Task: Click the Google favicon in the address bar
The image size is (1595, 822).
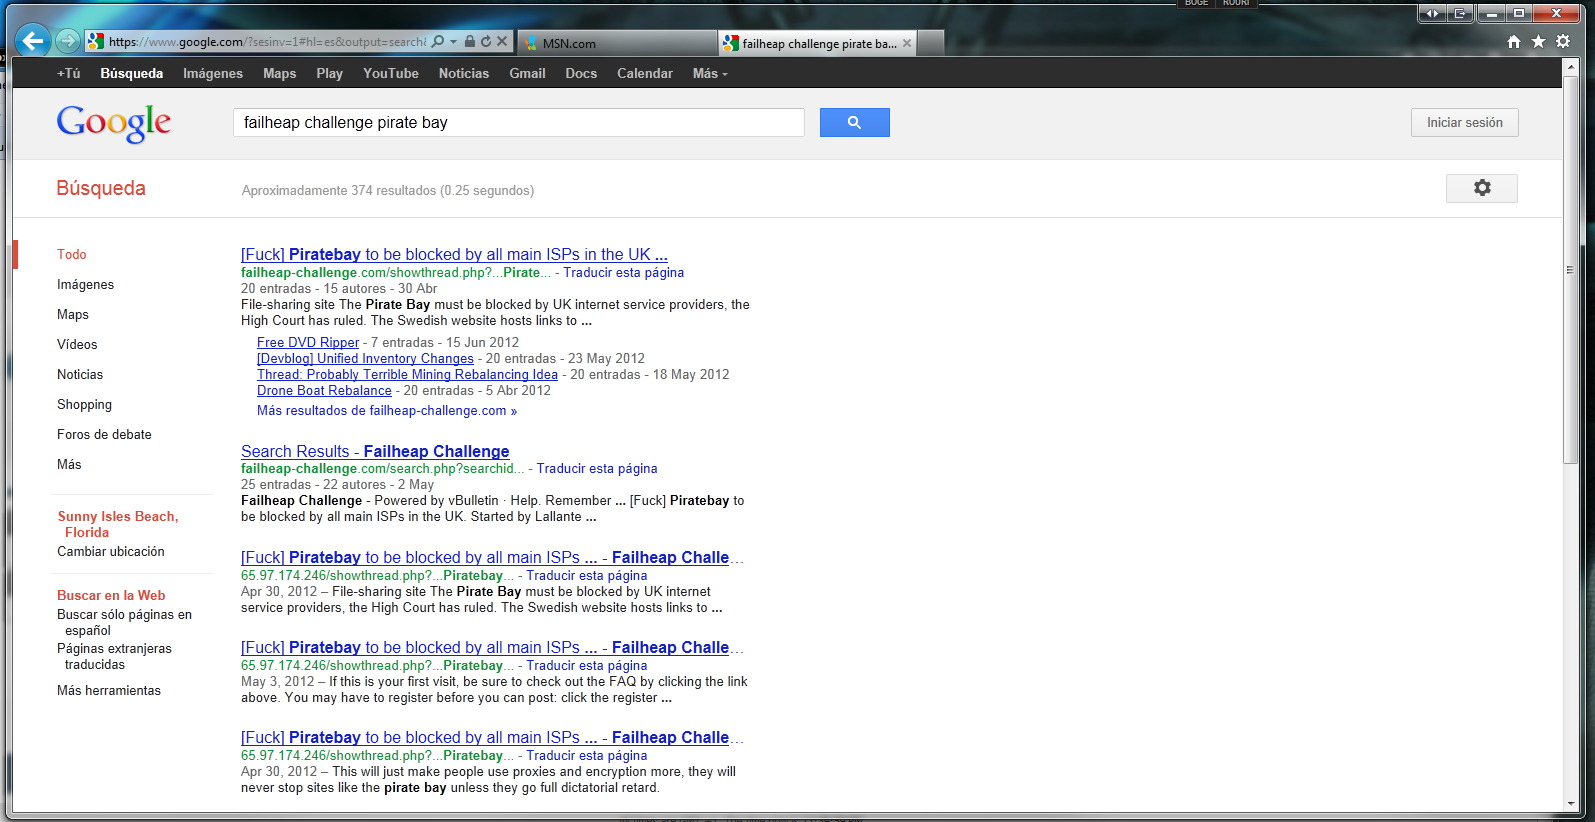Action: [96, 42]
